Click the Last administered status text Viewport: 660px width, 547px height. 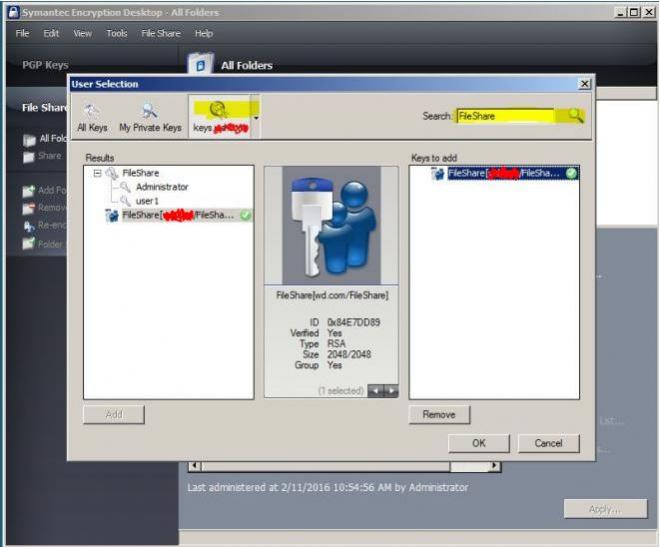[327, 487]
